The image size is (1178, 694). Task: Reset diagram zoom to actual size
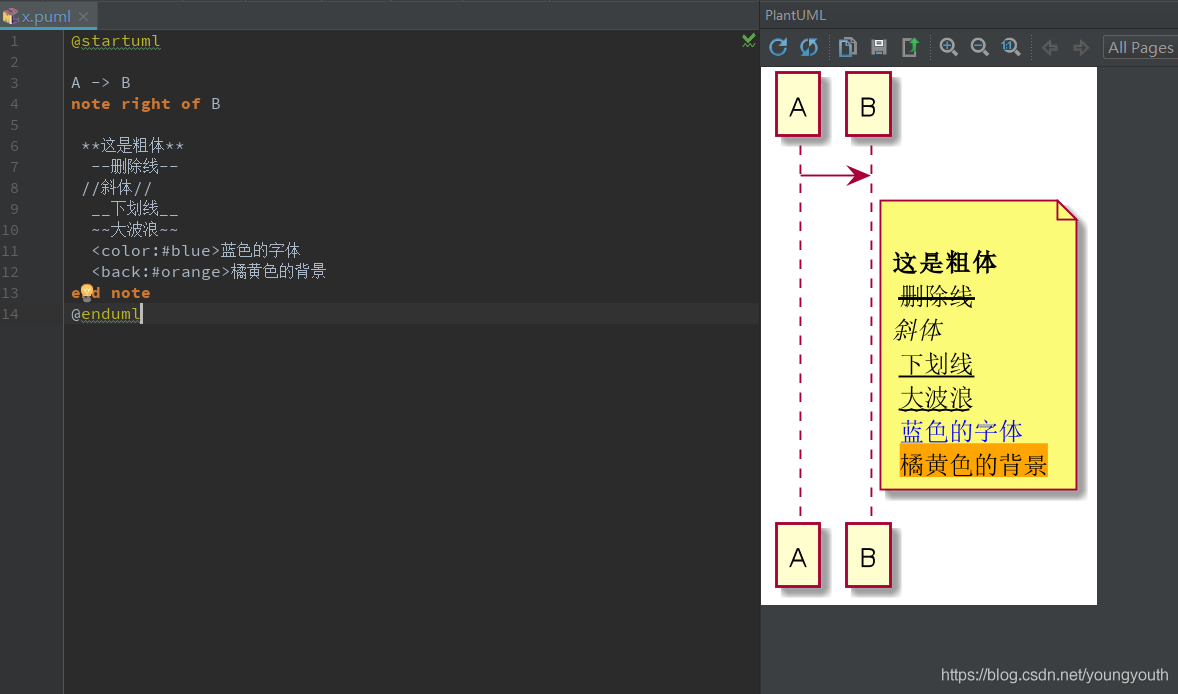pyautogui.click(x=1010, y=47)
